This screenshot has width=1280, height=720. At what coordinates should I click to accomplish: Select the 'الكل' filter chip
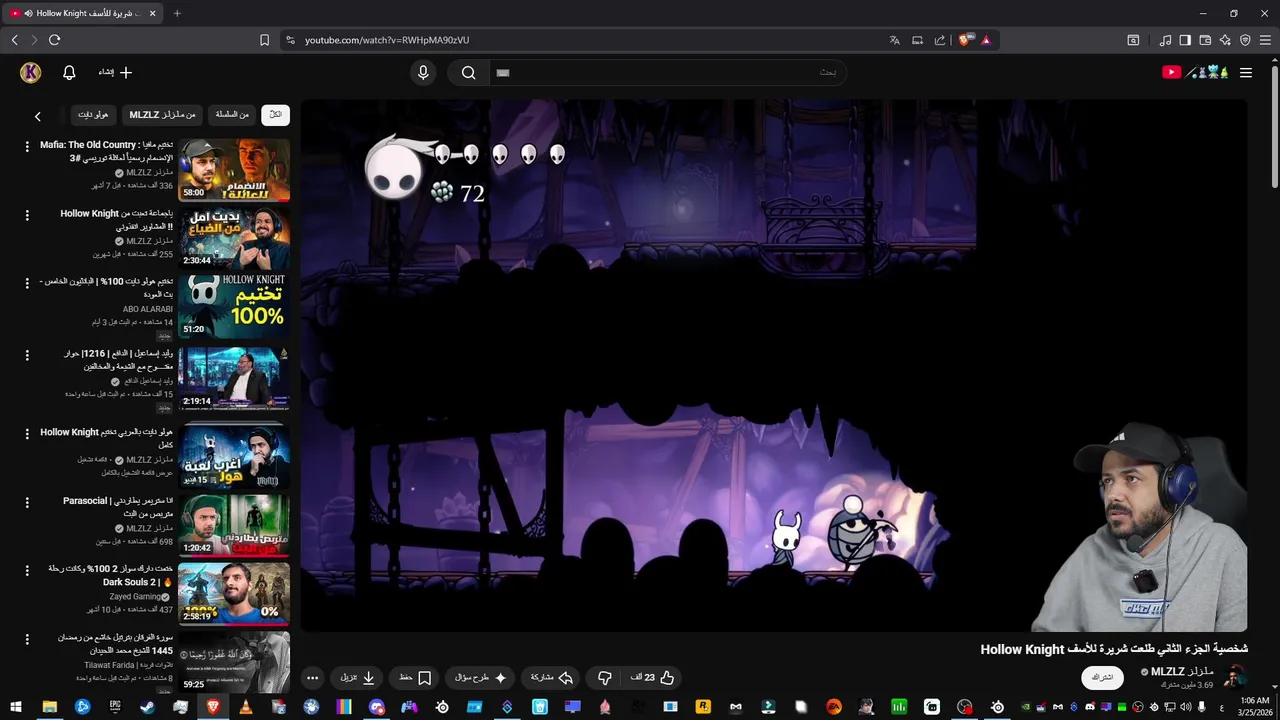pyautogui.click(x=275, y=115)
